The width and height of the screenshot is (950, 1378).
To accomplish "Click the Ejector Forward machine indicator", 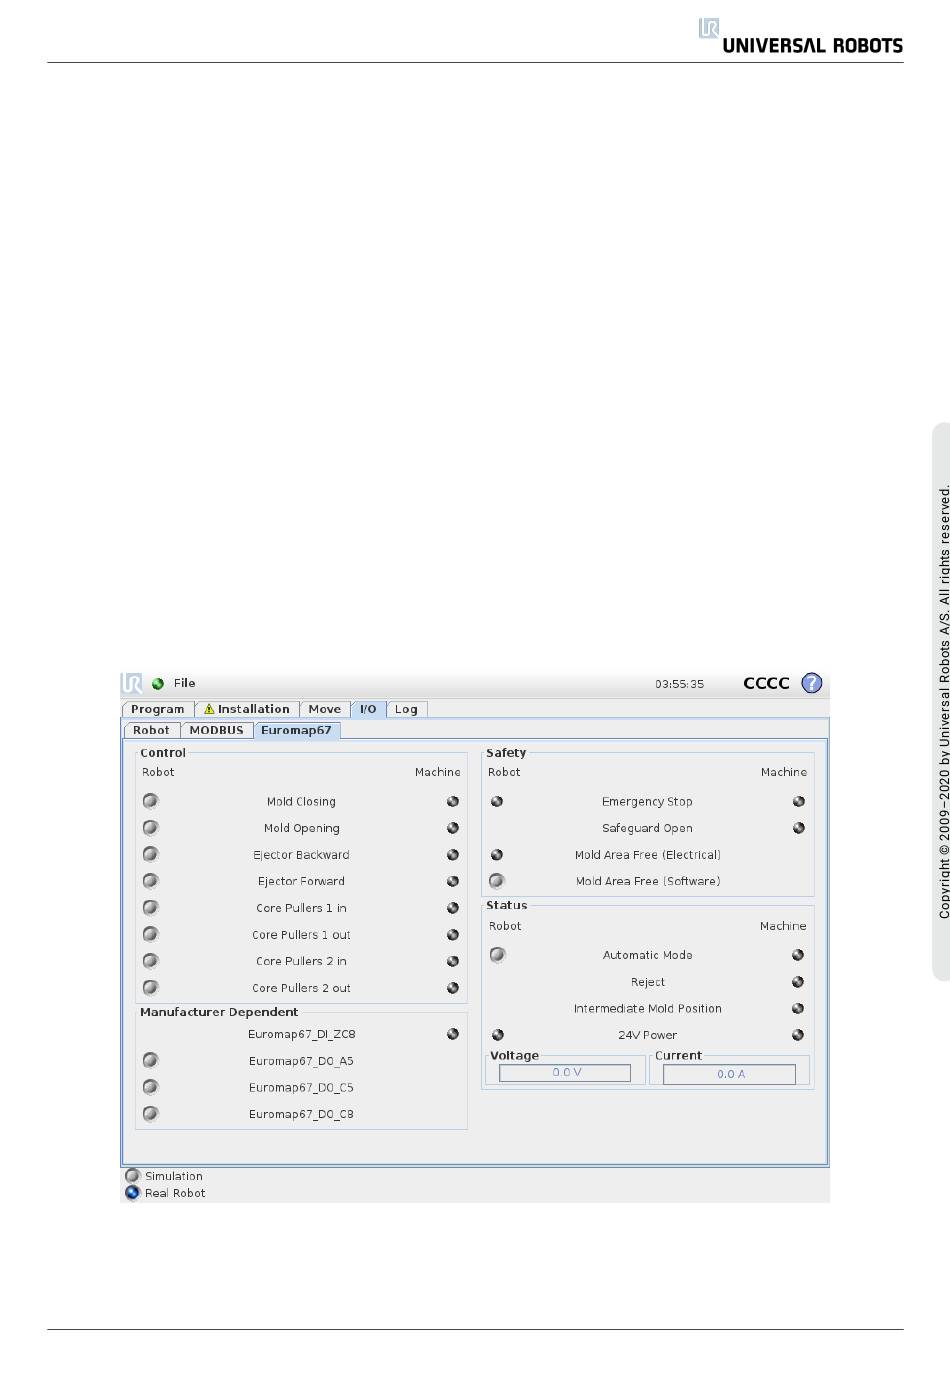I will pyautogui.click(x=453, y=881).
